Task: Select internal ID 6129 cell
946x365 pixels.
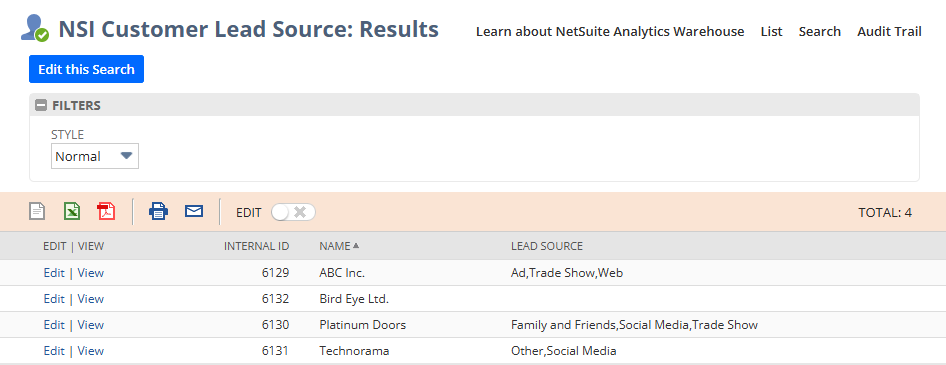Action: (x=275, y=273)
